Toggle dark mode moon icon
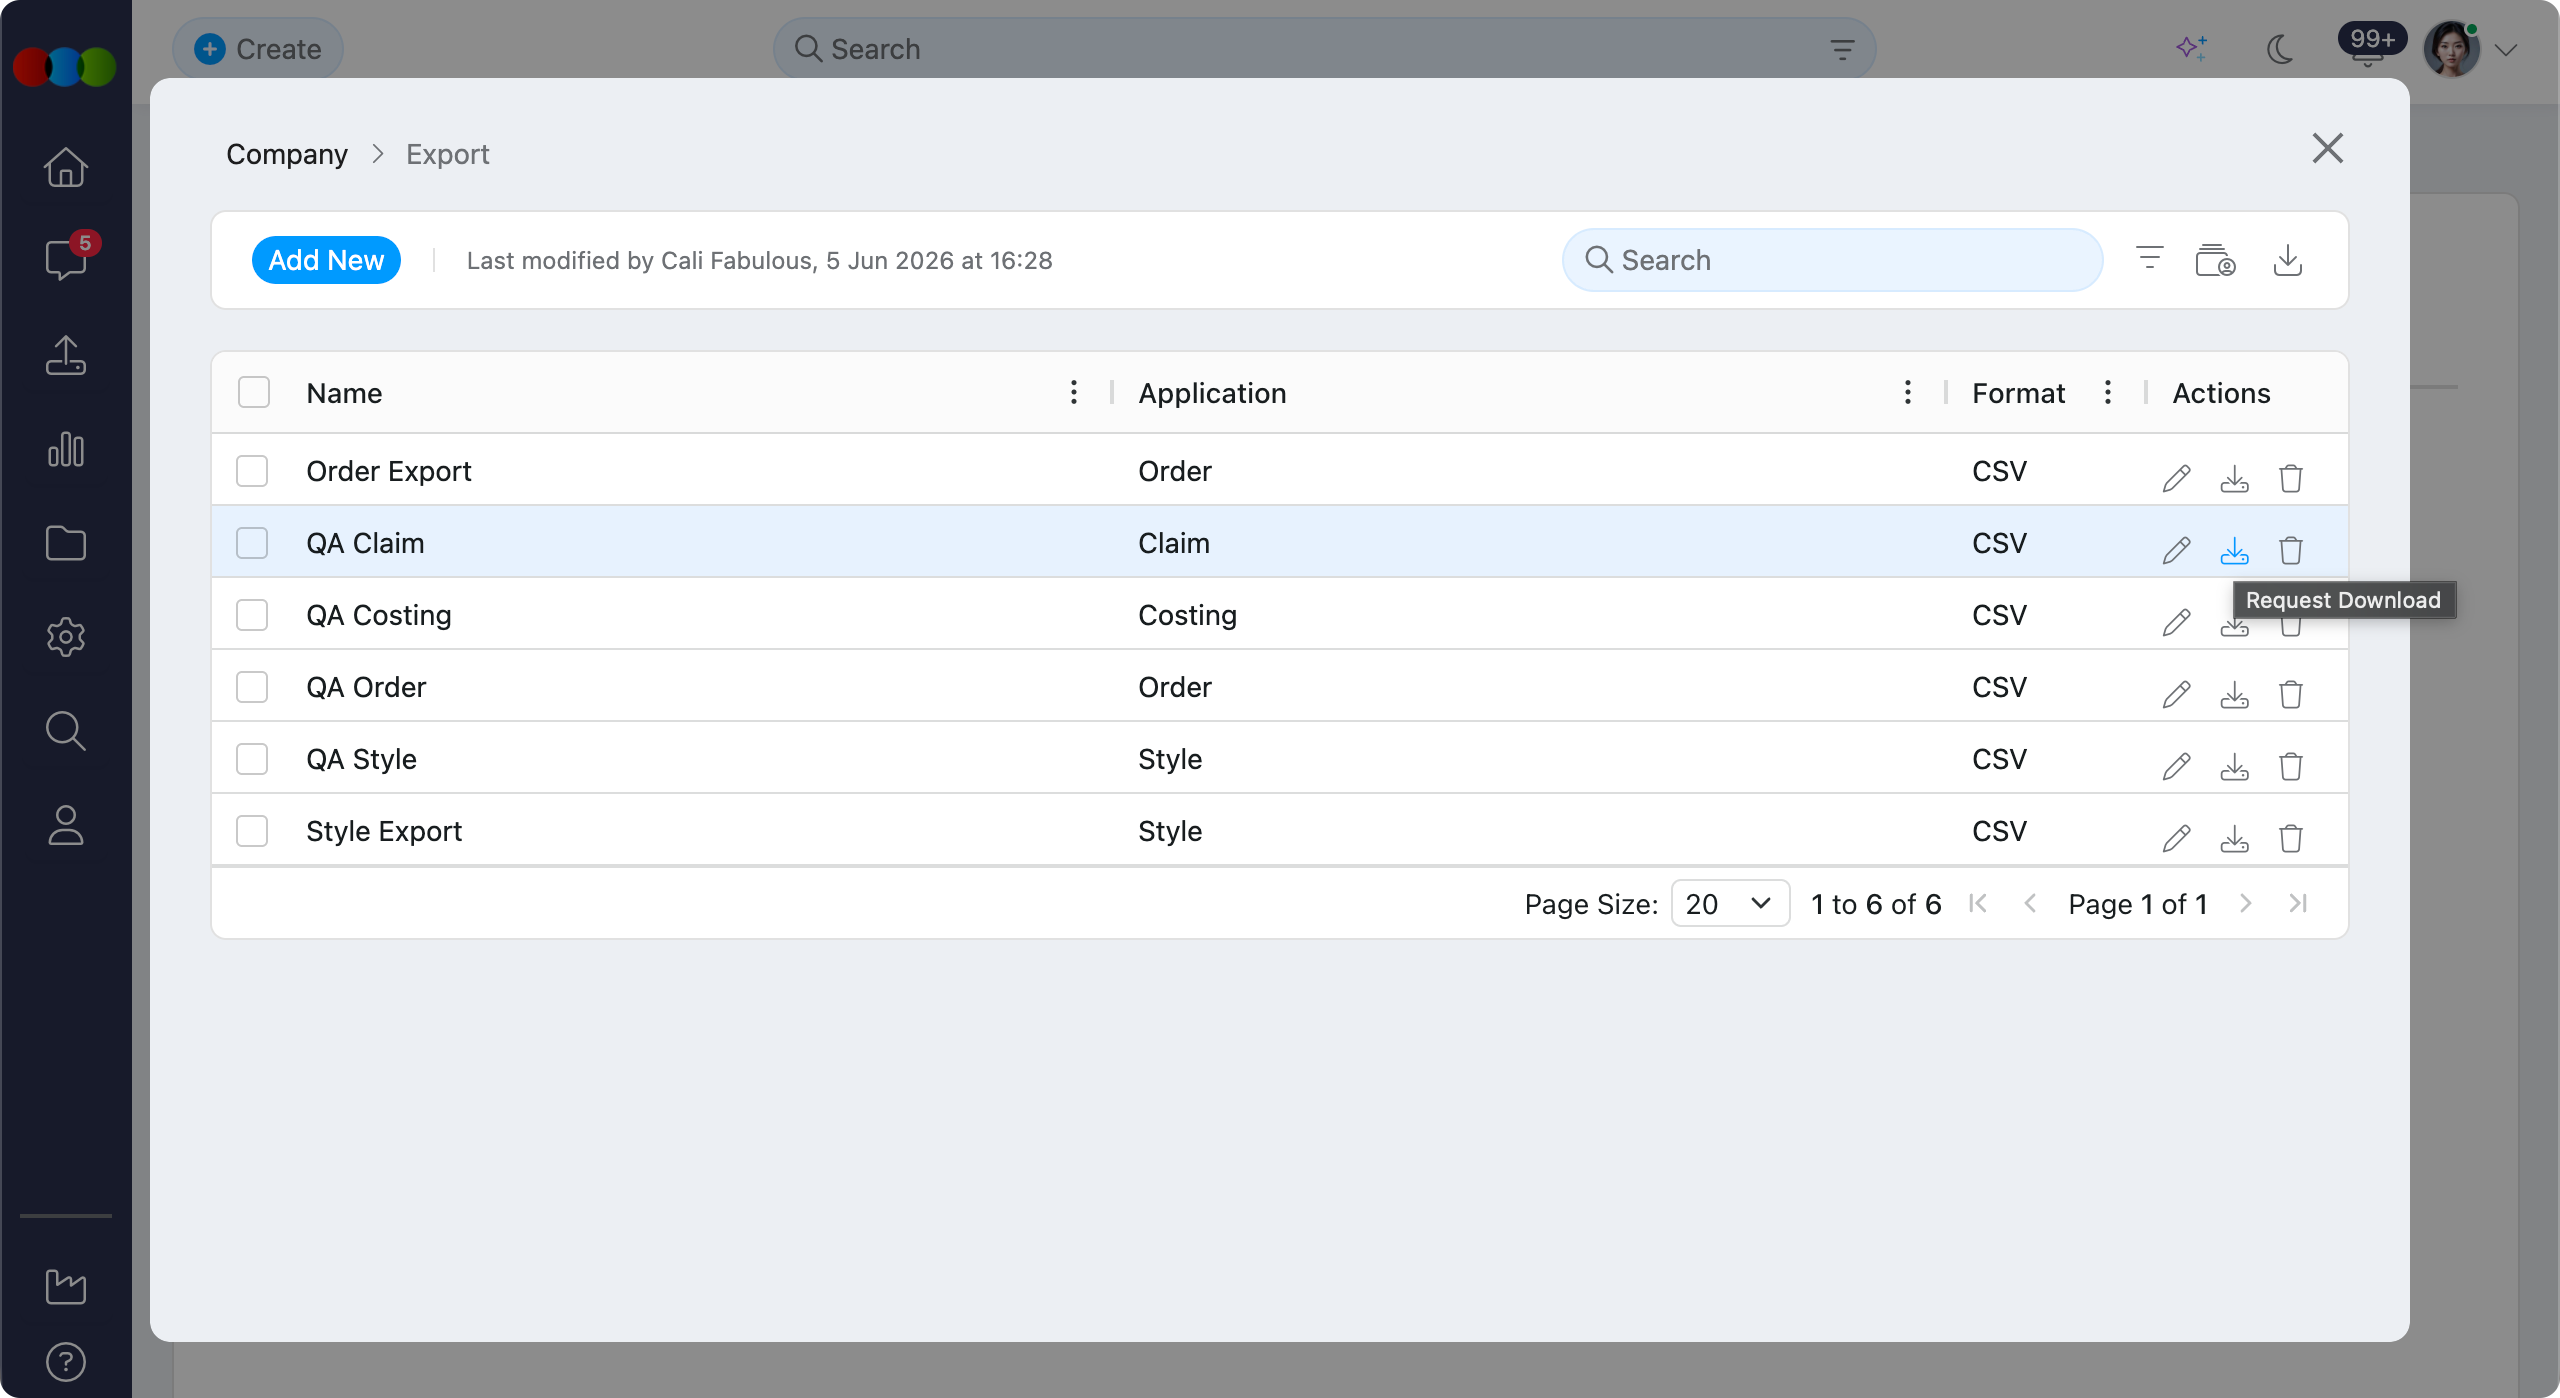Image resolution: width=2560 pixels, height=1398 pixels. click(2280, 49)
